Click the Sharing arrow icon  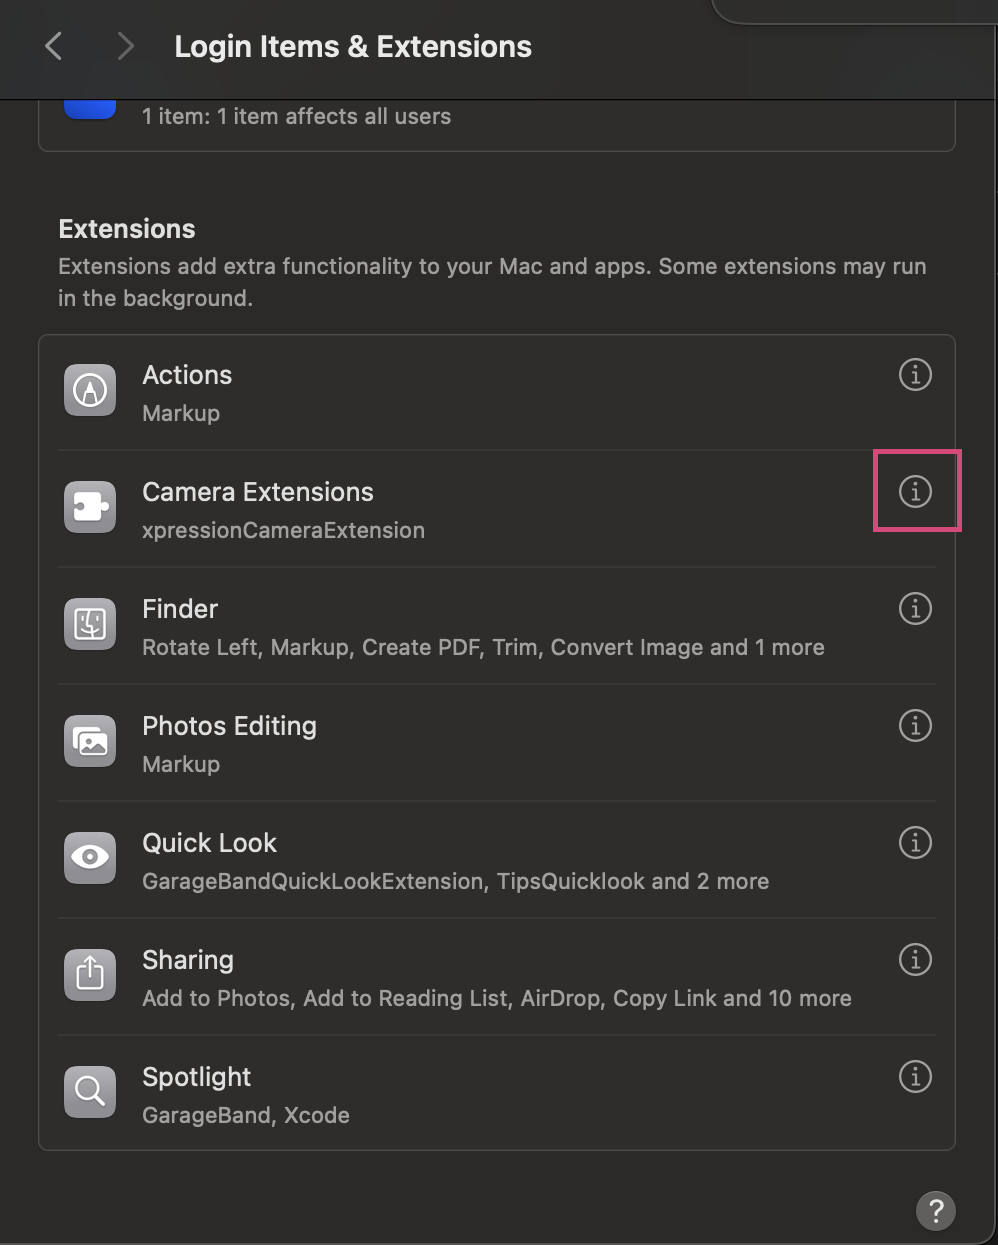click(x=90, y=975)
